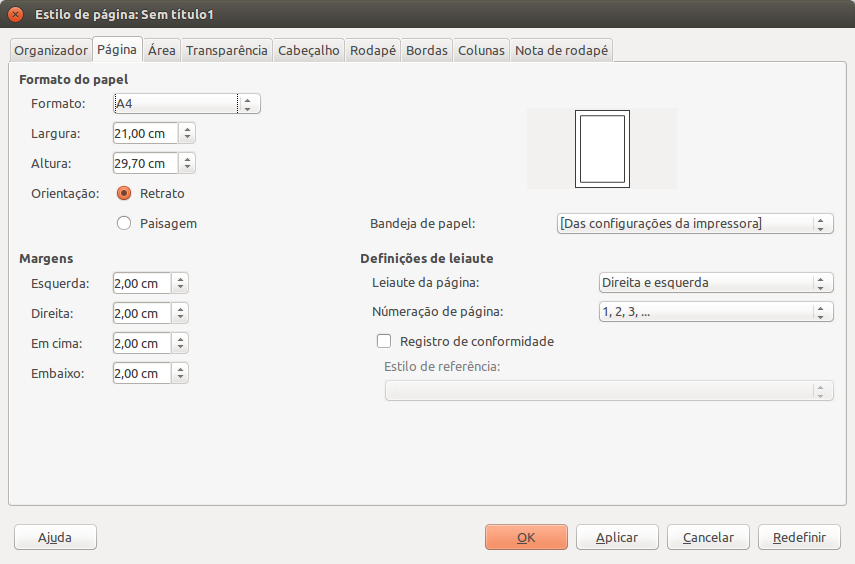
Task: Confirm with the OK button
Action: pos(526,537)
